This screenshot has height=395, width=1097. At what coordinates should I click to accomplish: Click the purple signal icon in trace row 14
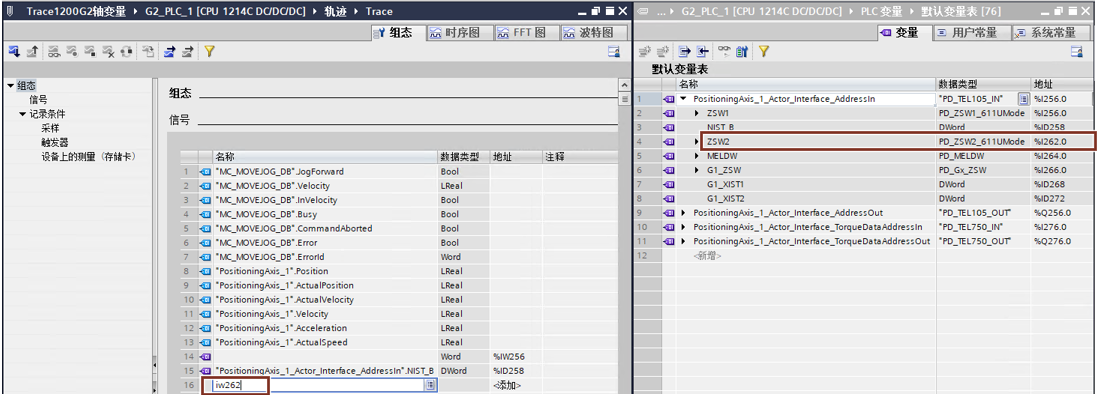206,357
